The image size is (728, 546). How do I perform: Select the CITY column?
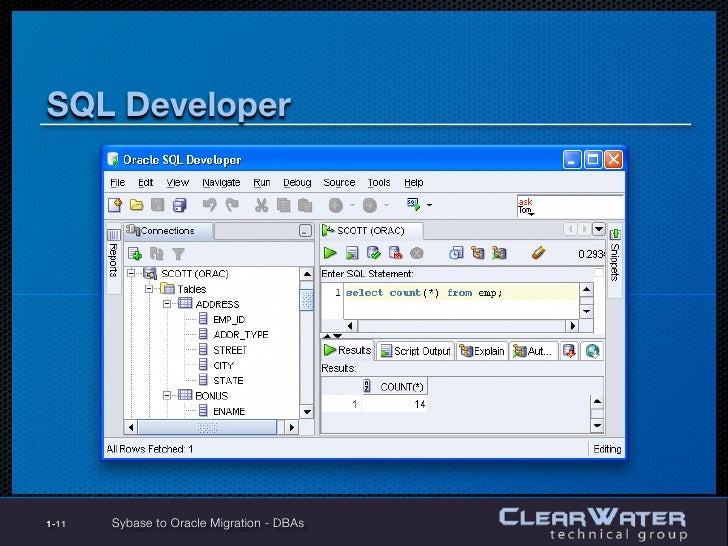click(x=223, y=365)
